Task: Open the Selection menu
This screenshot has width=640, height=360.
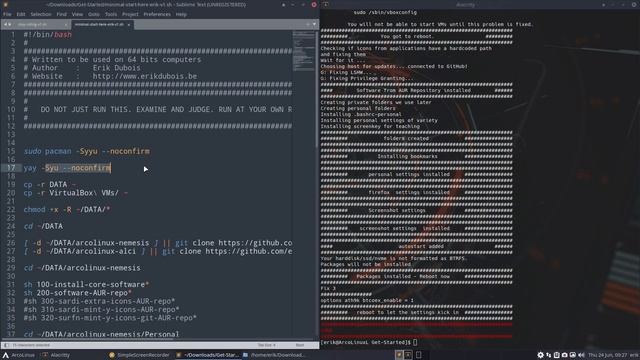Action: coord(41,14)
